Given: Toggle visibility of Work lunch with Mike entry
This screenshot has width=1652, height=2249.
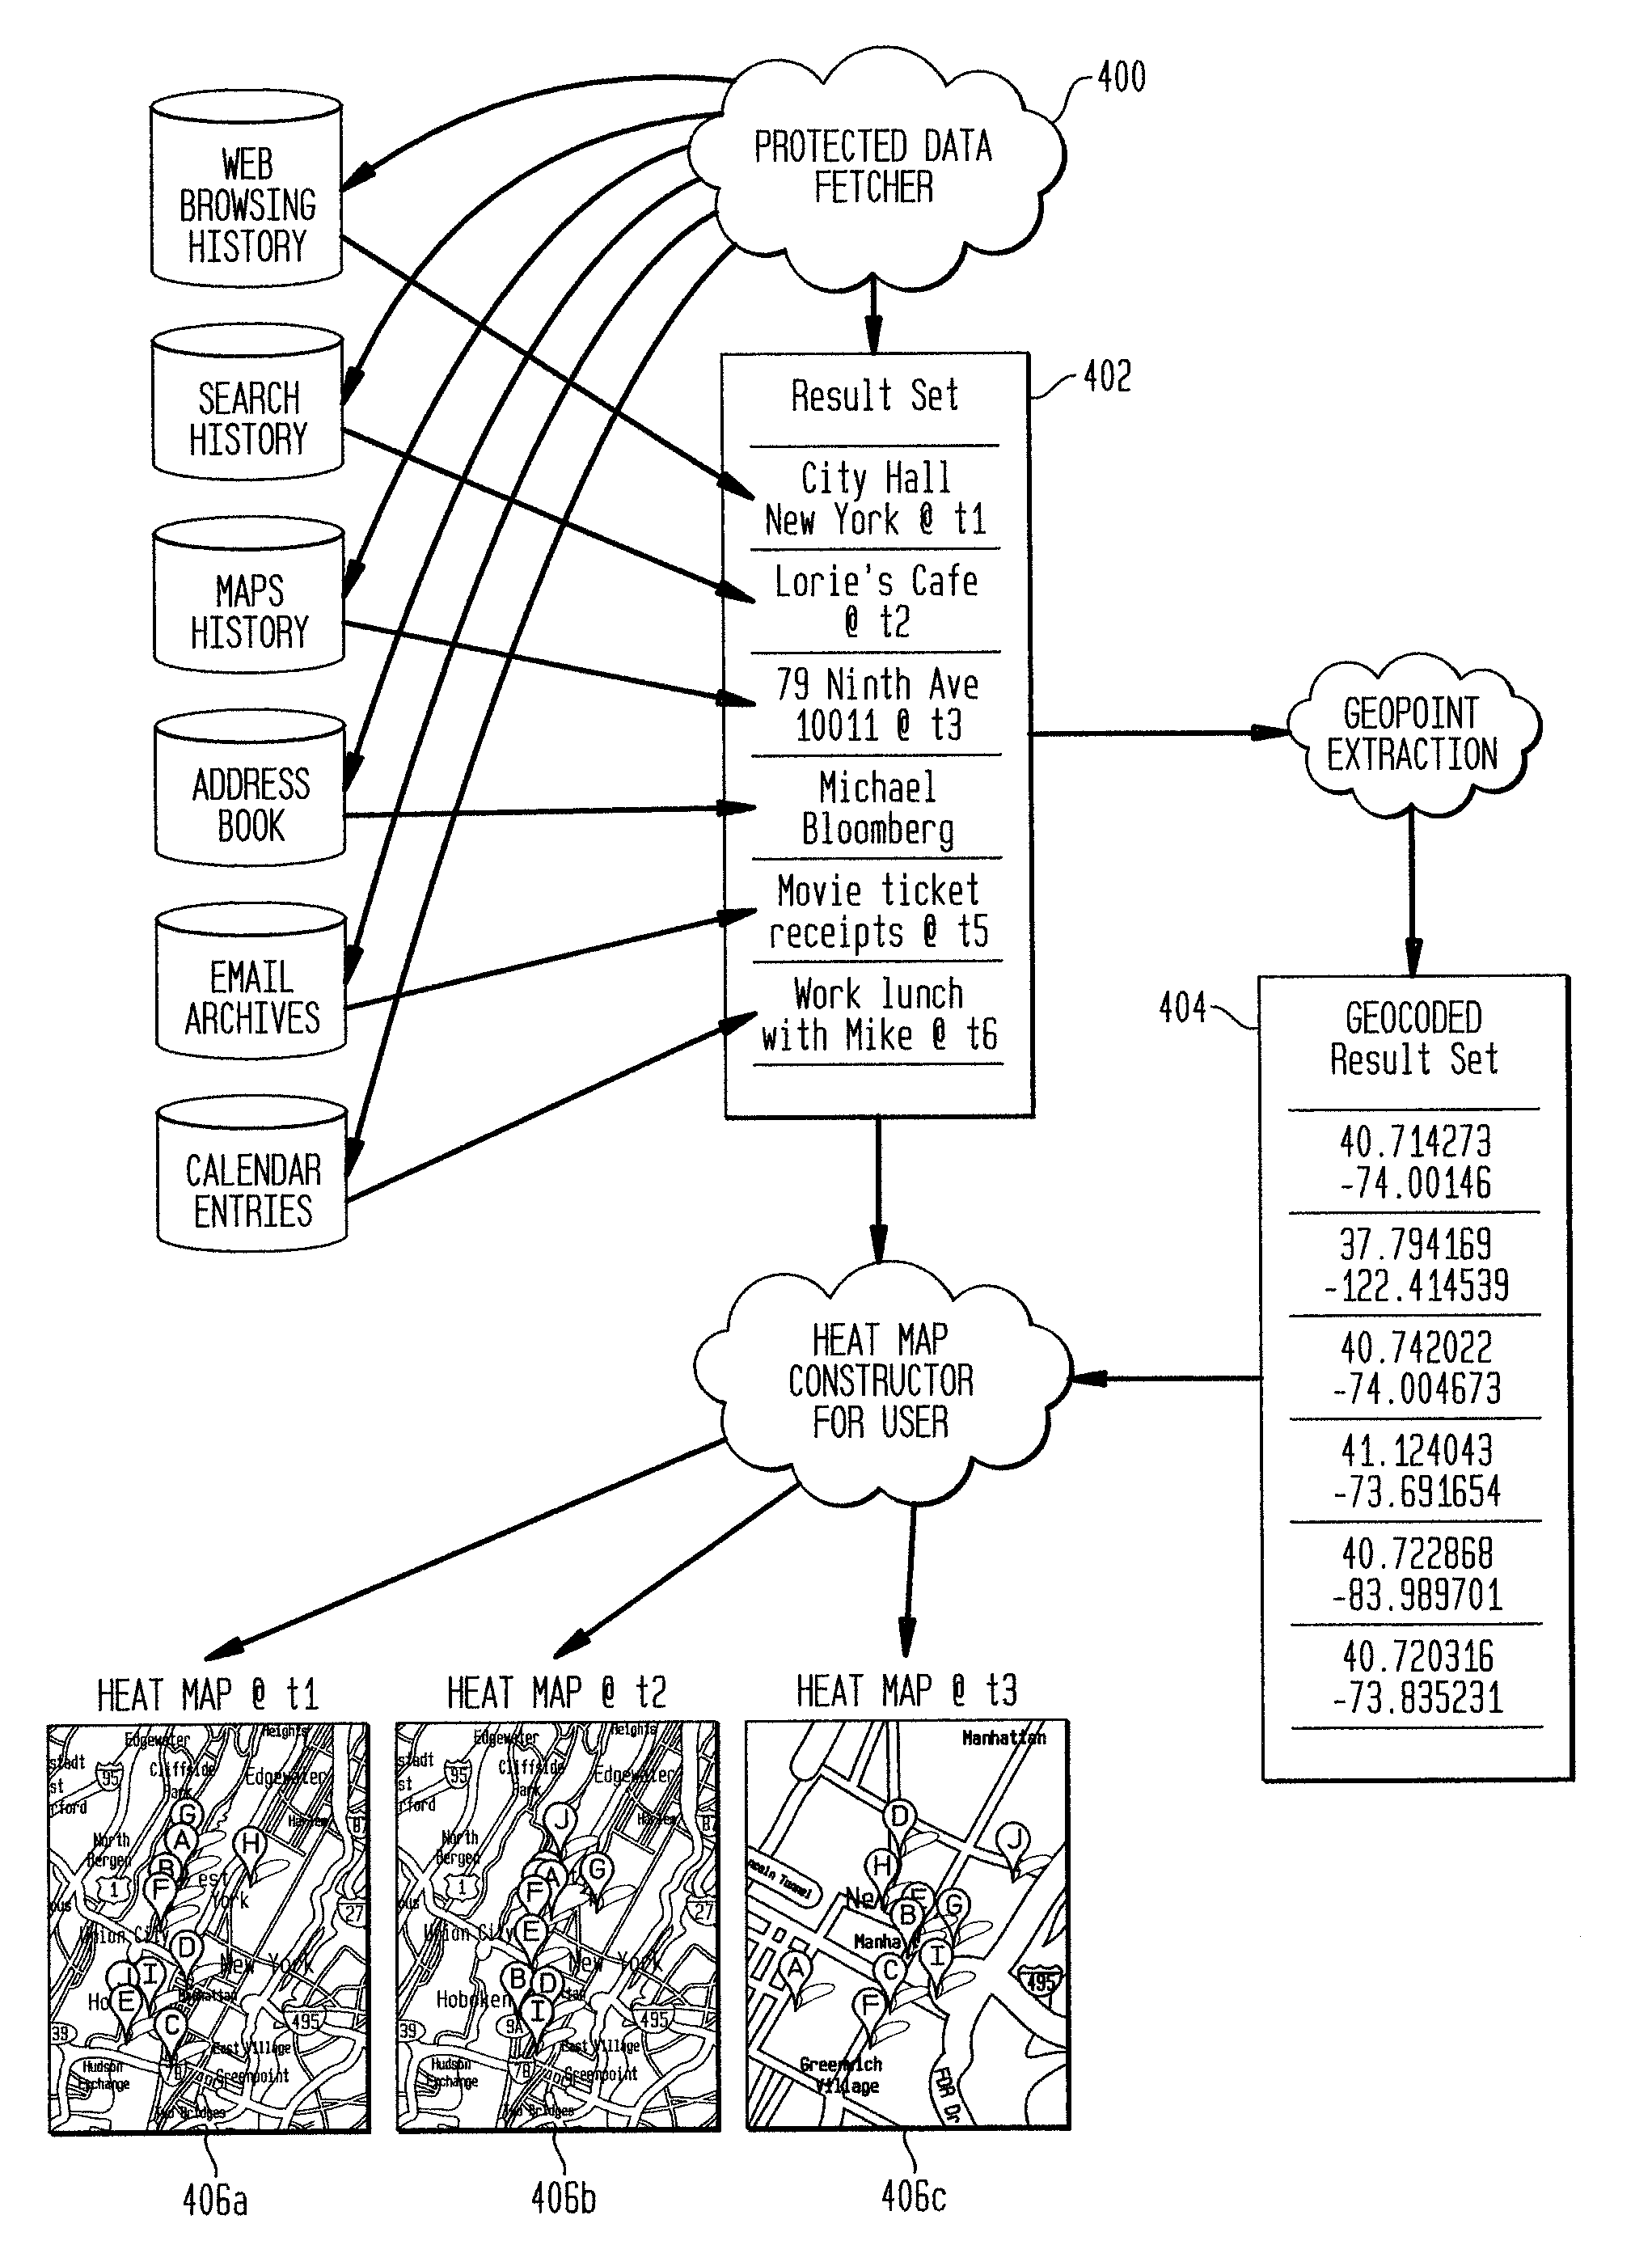Looking at the screenshot, I should tap(873, 1000).
